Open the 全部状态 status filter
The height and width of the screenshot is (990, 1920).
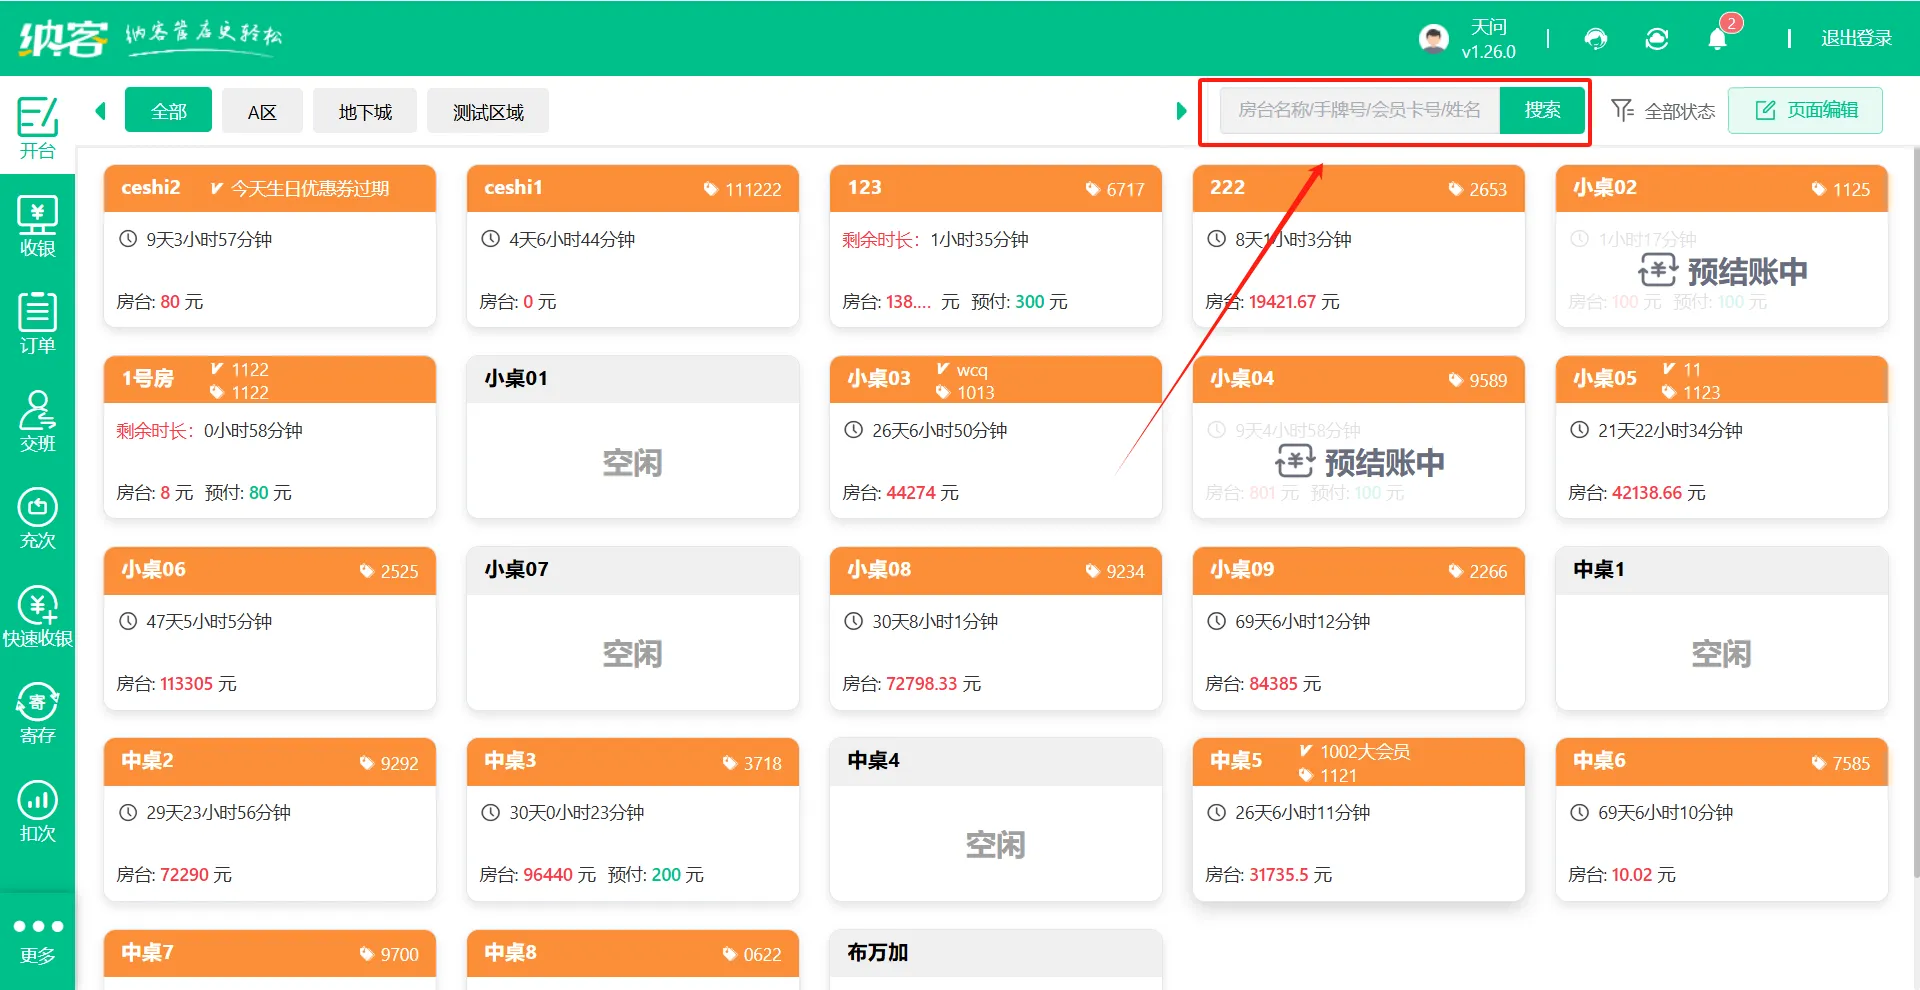(x=1663, y=111)
